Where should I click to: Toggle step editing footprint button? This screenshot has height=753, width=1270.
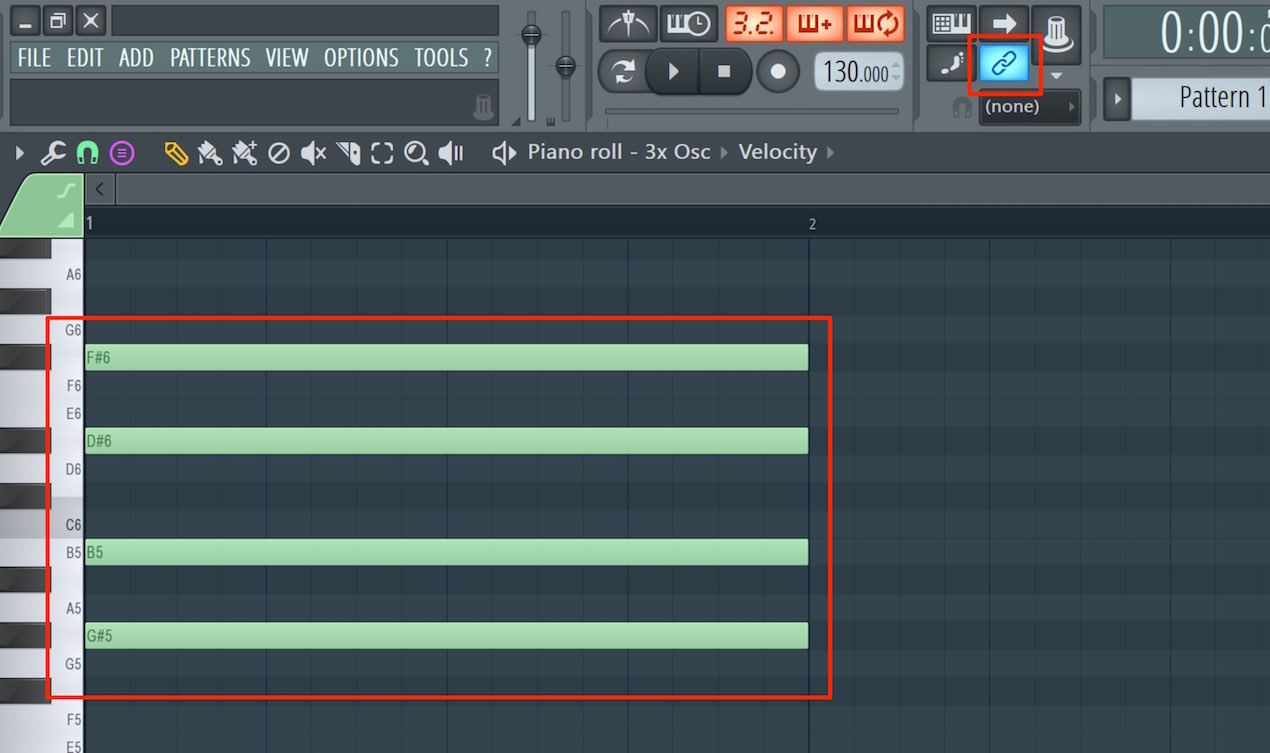tap(951, 64)
